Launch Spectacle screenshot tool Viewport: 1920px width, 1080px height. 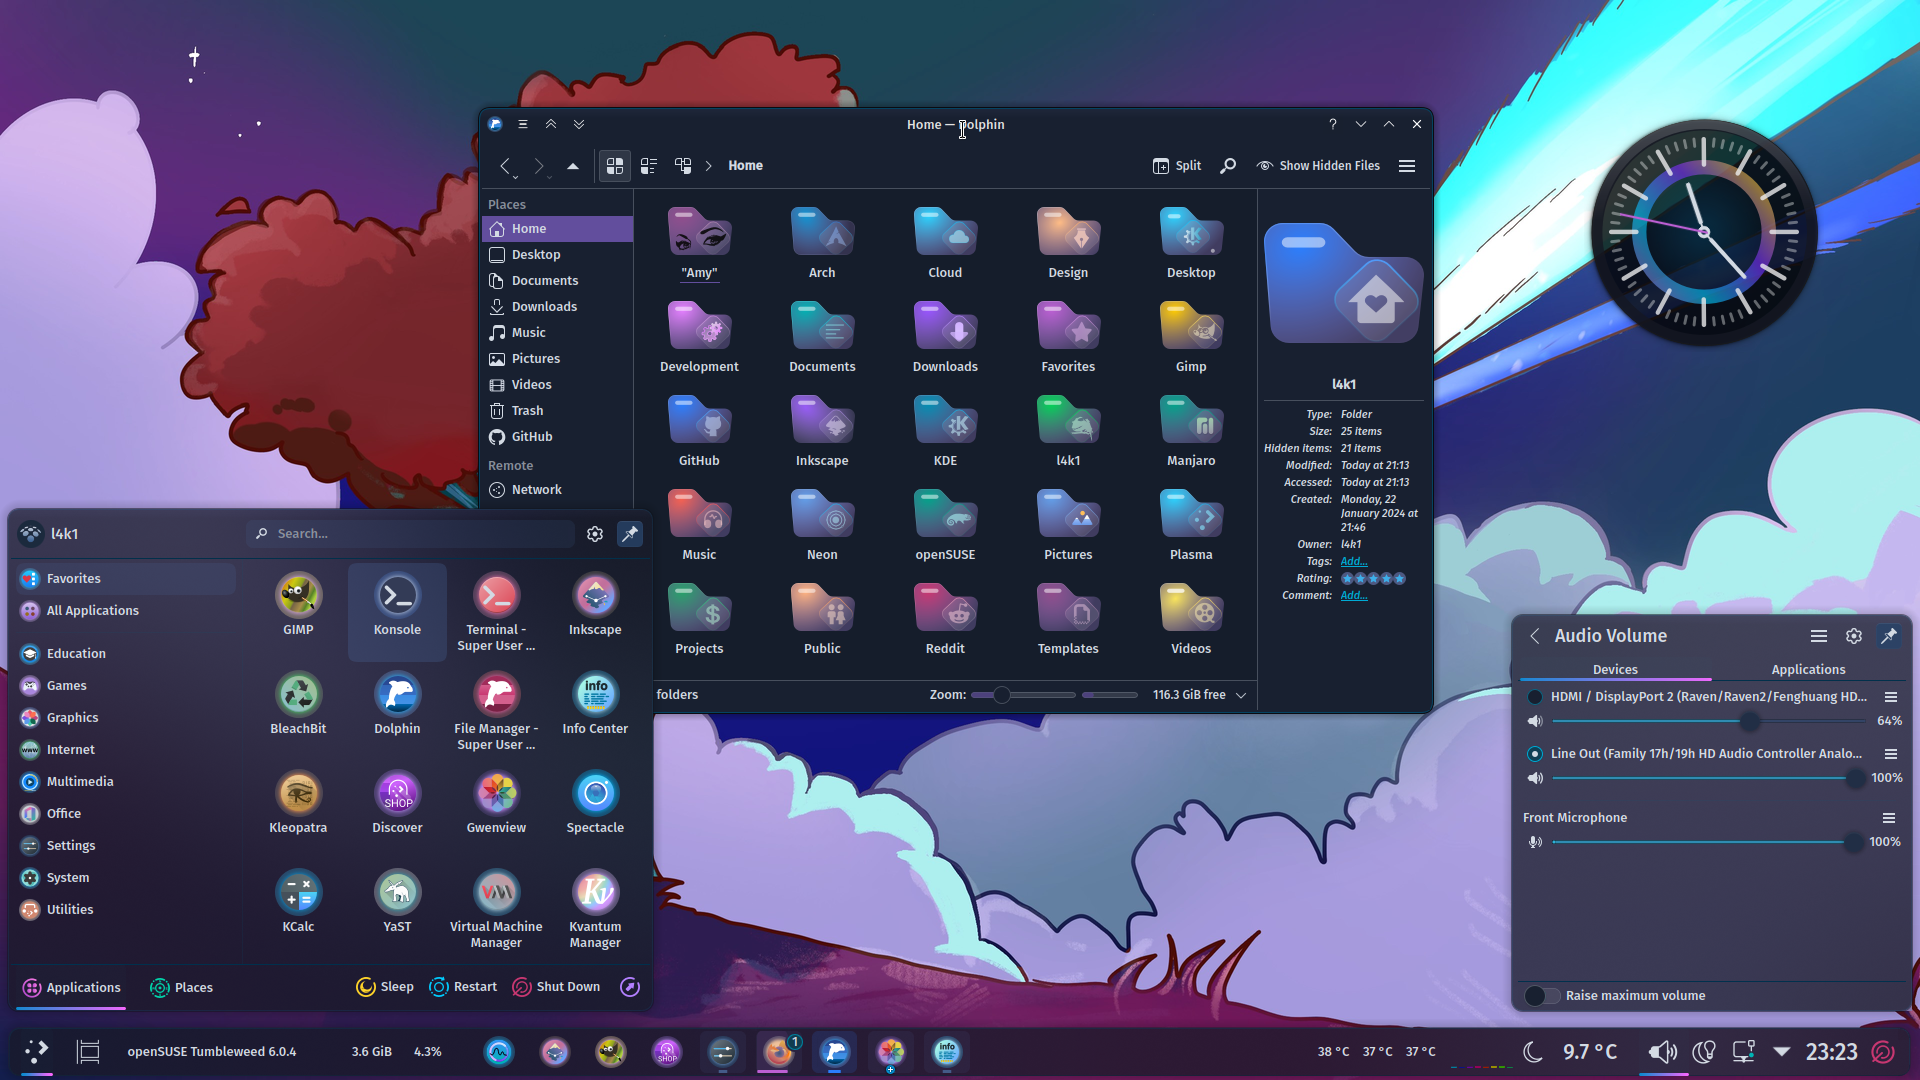click(x=595, y=804)
